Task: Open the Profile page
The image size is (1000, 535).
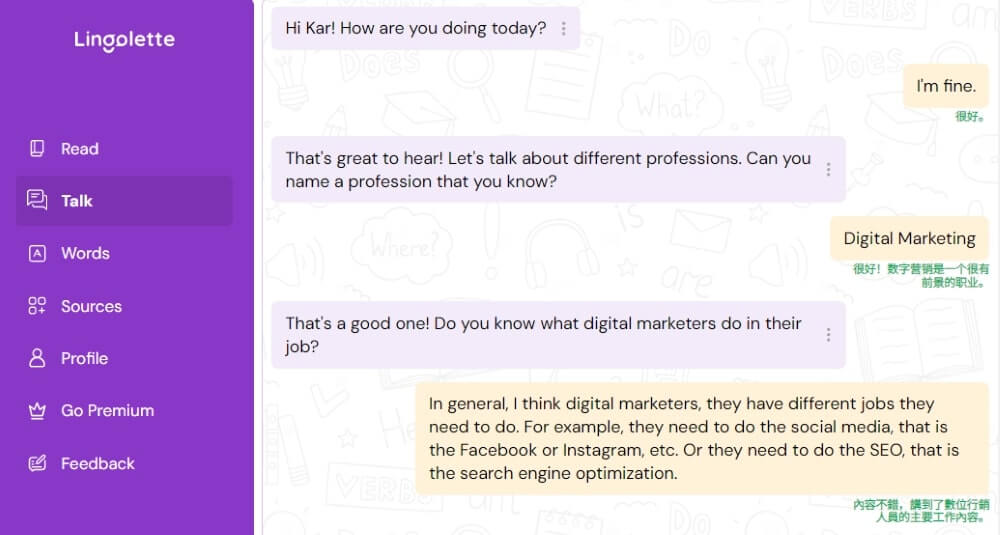Action: coord(84,358)
